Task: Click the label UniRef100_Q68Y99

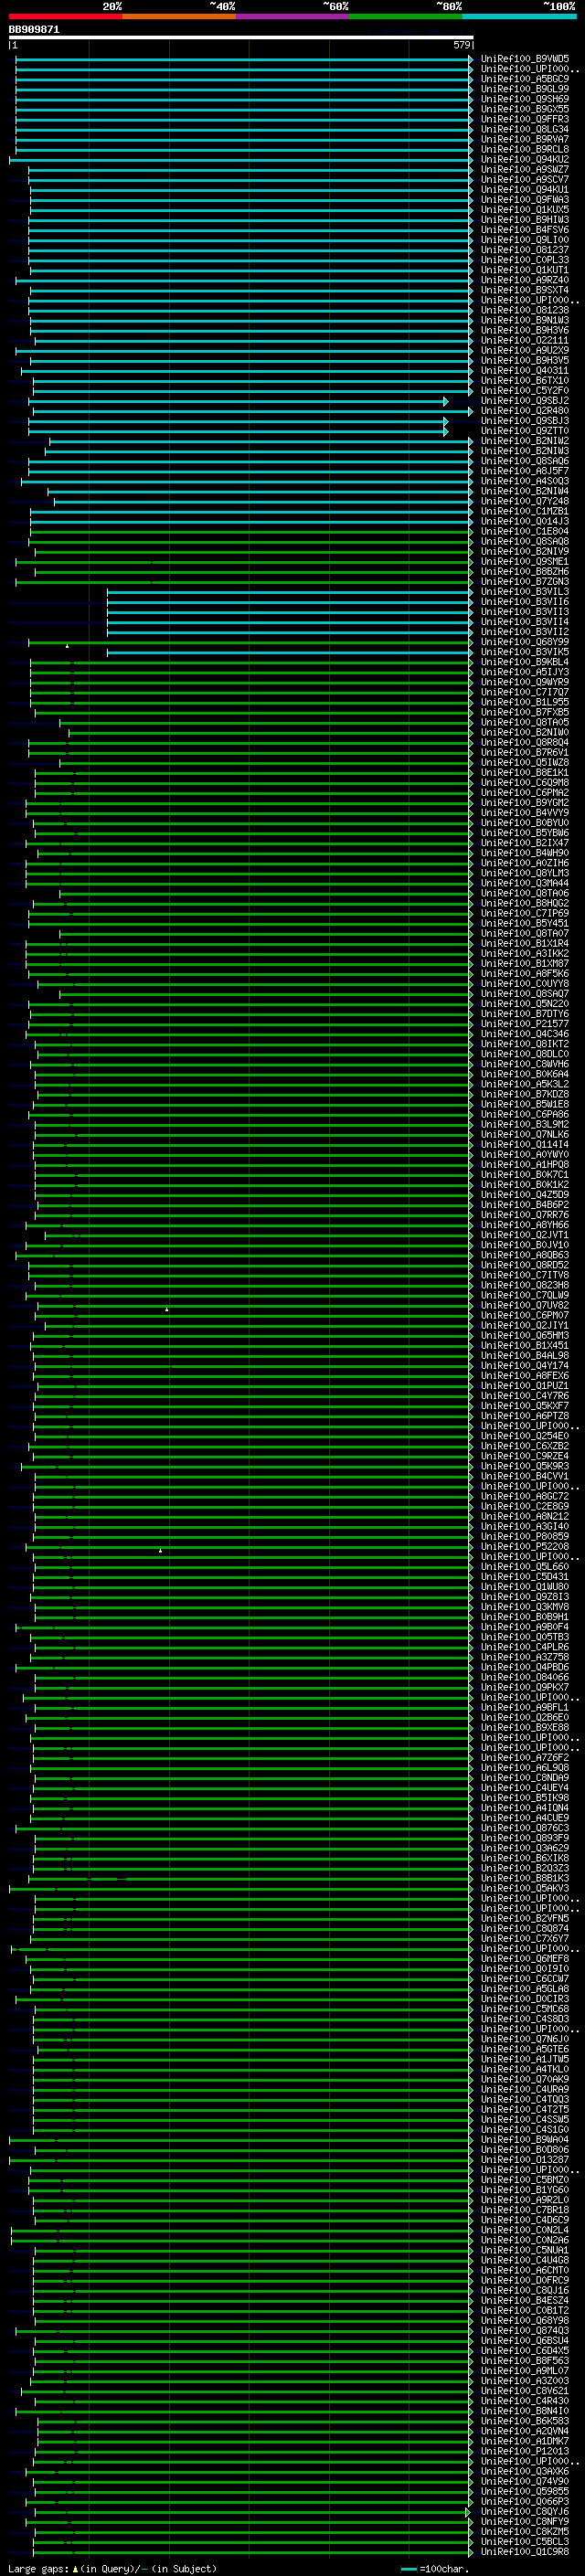Action: (x=525, y=642)
